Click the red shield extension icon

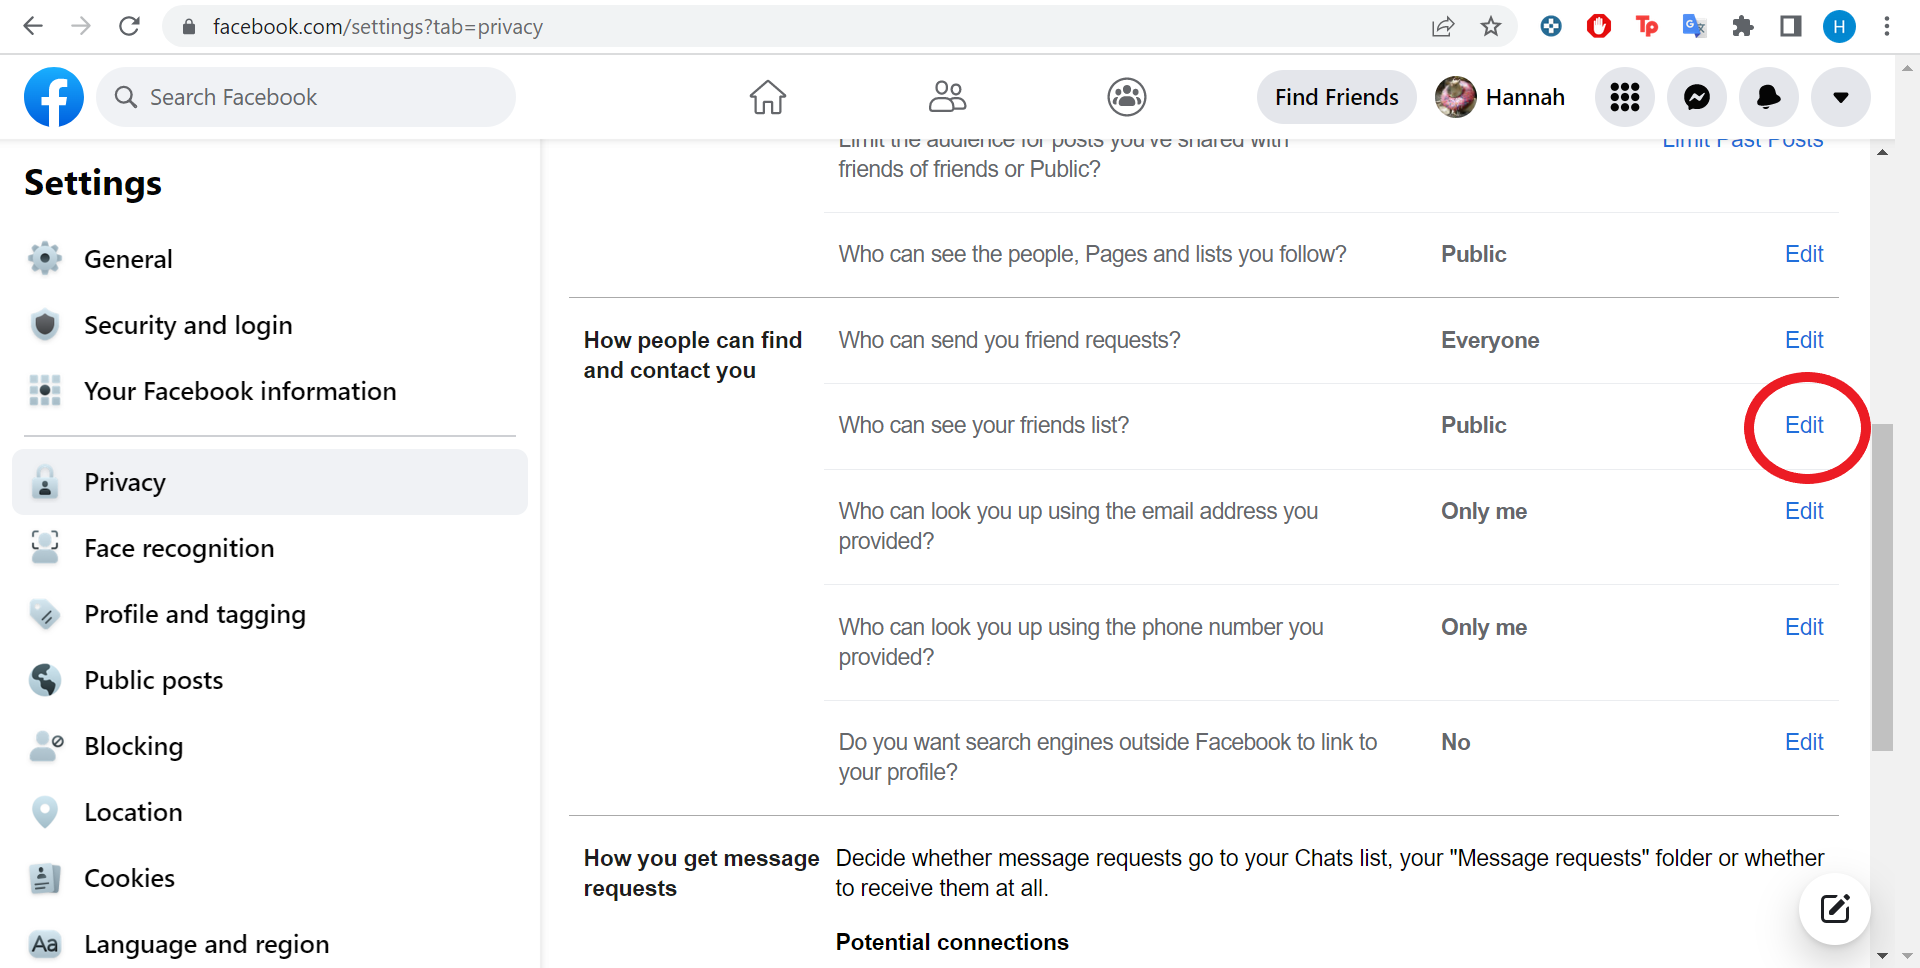1599,26
